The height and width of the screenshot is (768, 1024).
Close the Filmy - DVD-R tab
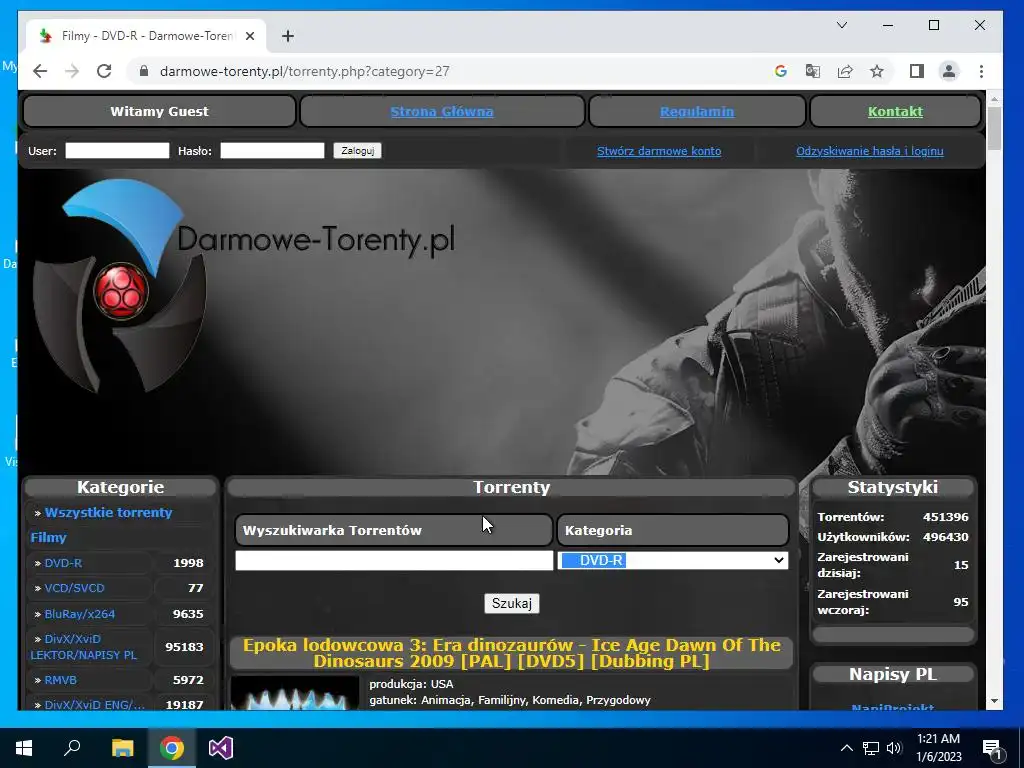point(249,36)
